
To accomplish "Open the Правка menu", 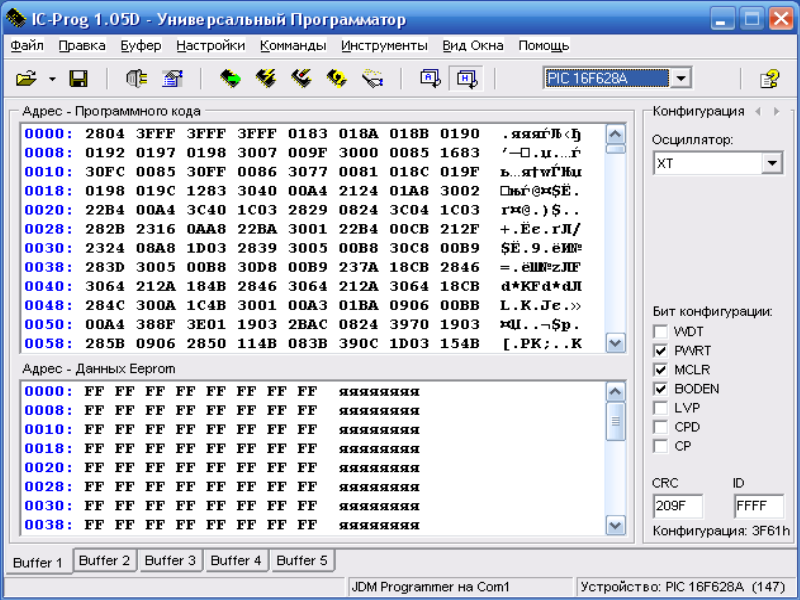I will pos(82,45).
